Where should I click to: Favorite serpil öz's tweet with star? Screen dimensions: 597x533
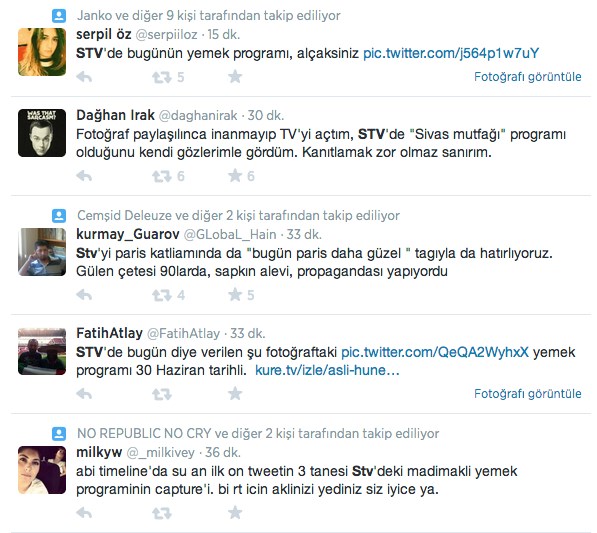point(235,77)
